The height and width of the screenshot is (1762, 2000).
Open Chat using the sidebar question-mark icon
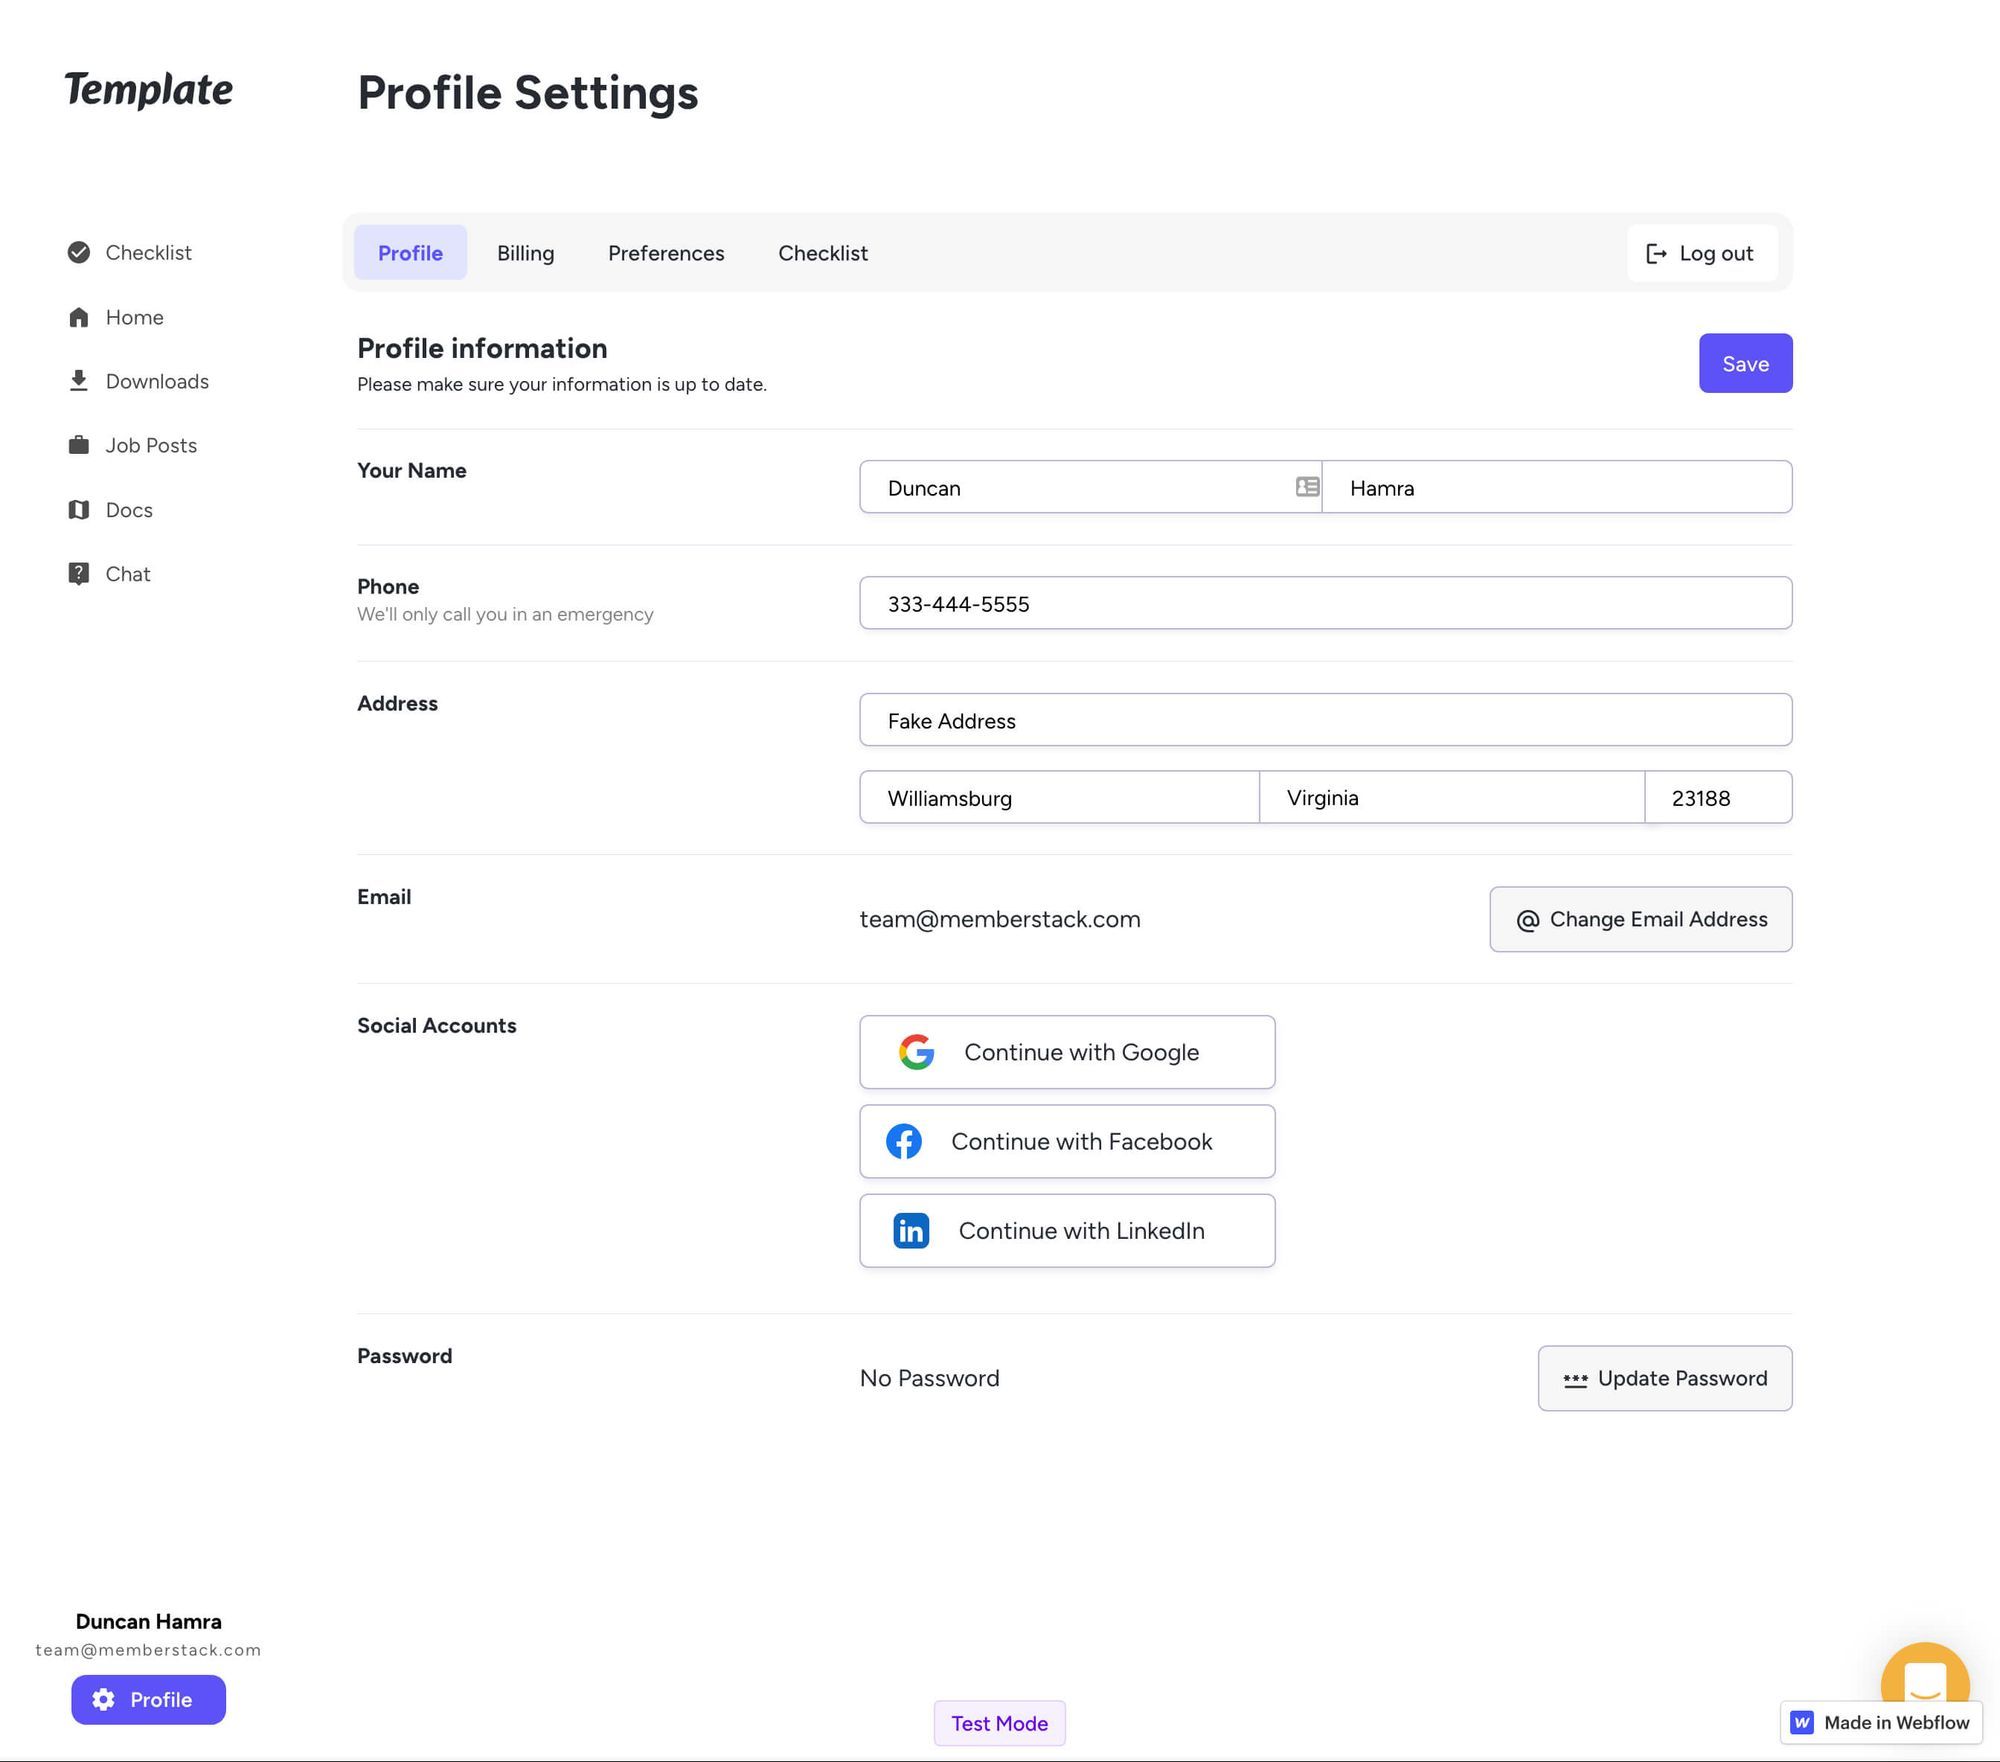(x=78, y=573)
